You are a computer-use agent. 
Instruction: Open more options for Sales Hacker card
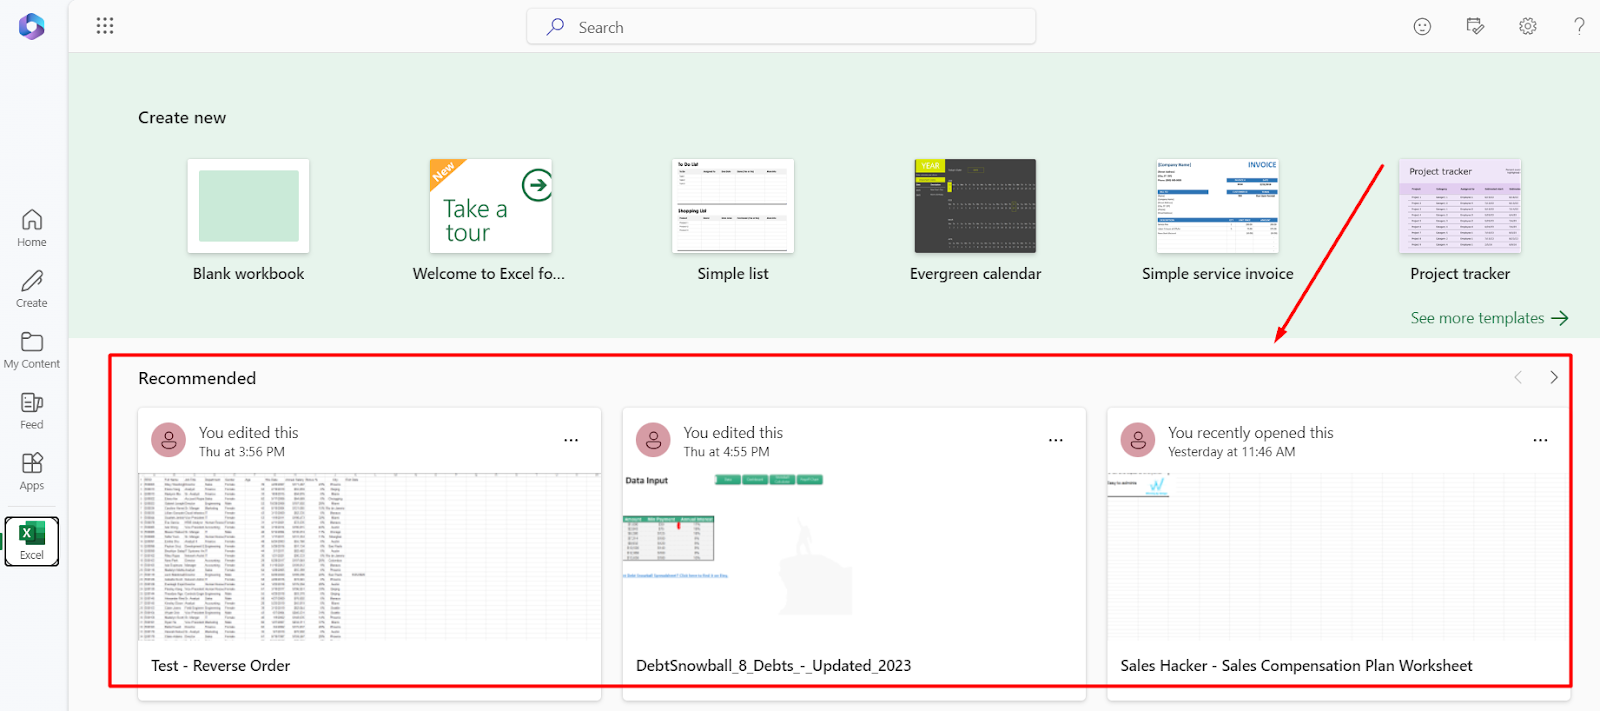[x=1541, y=440]
